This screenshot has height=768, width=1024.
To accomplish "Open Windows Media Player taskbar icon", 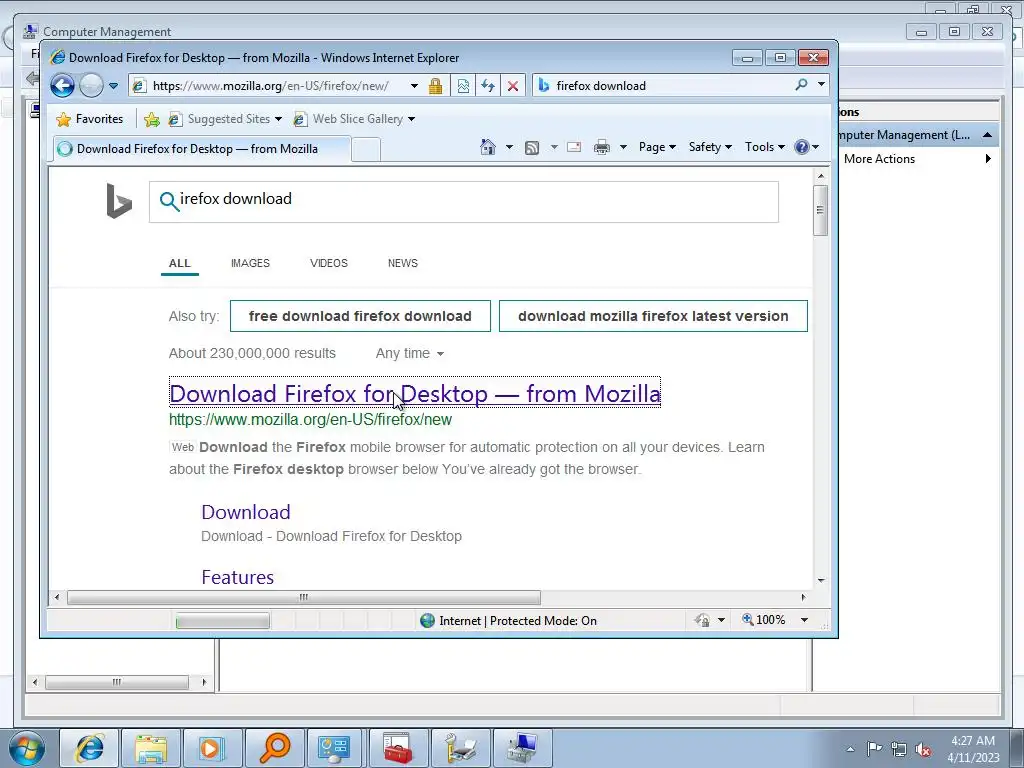I will (x=212, y=748).
